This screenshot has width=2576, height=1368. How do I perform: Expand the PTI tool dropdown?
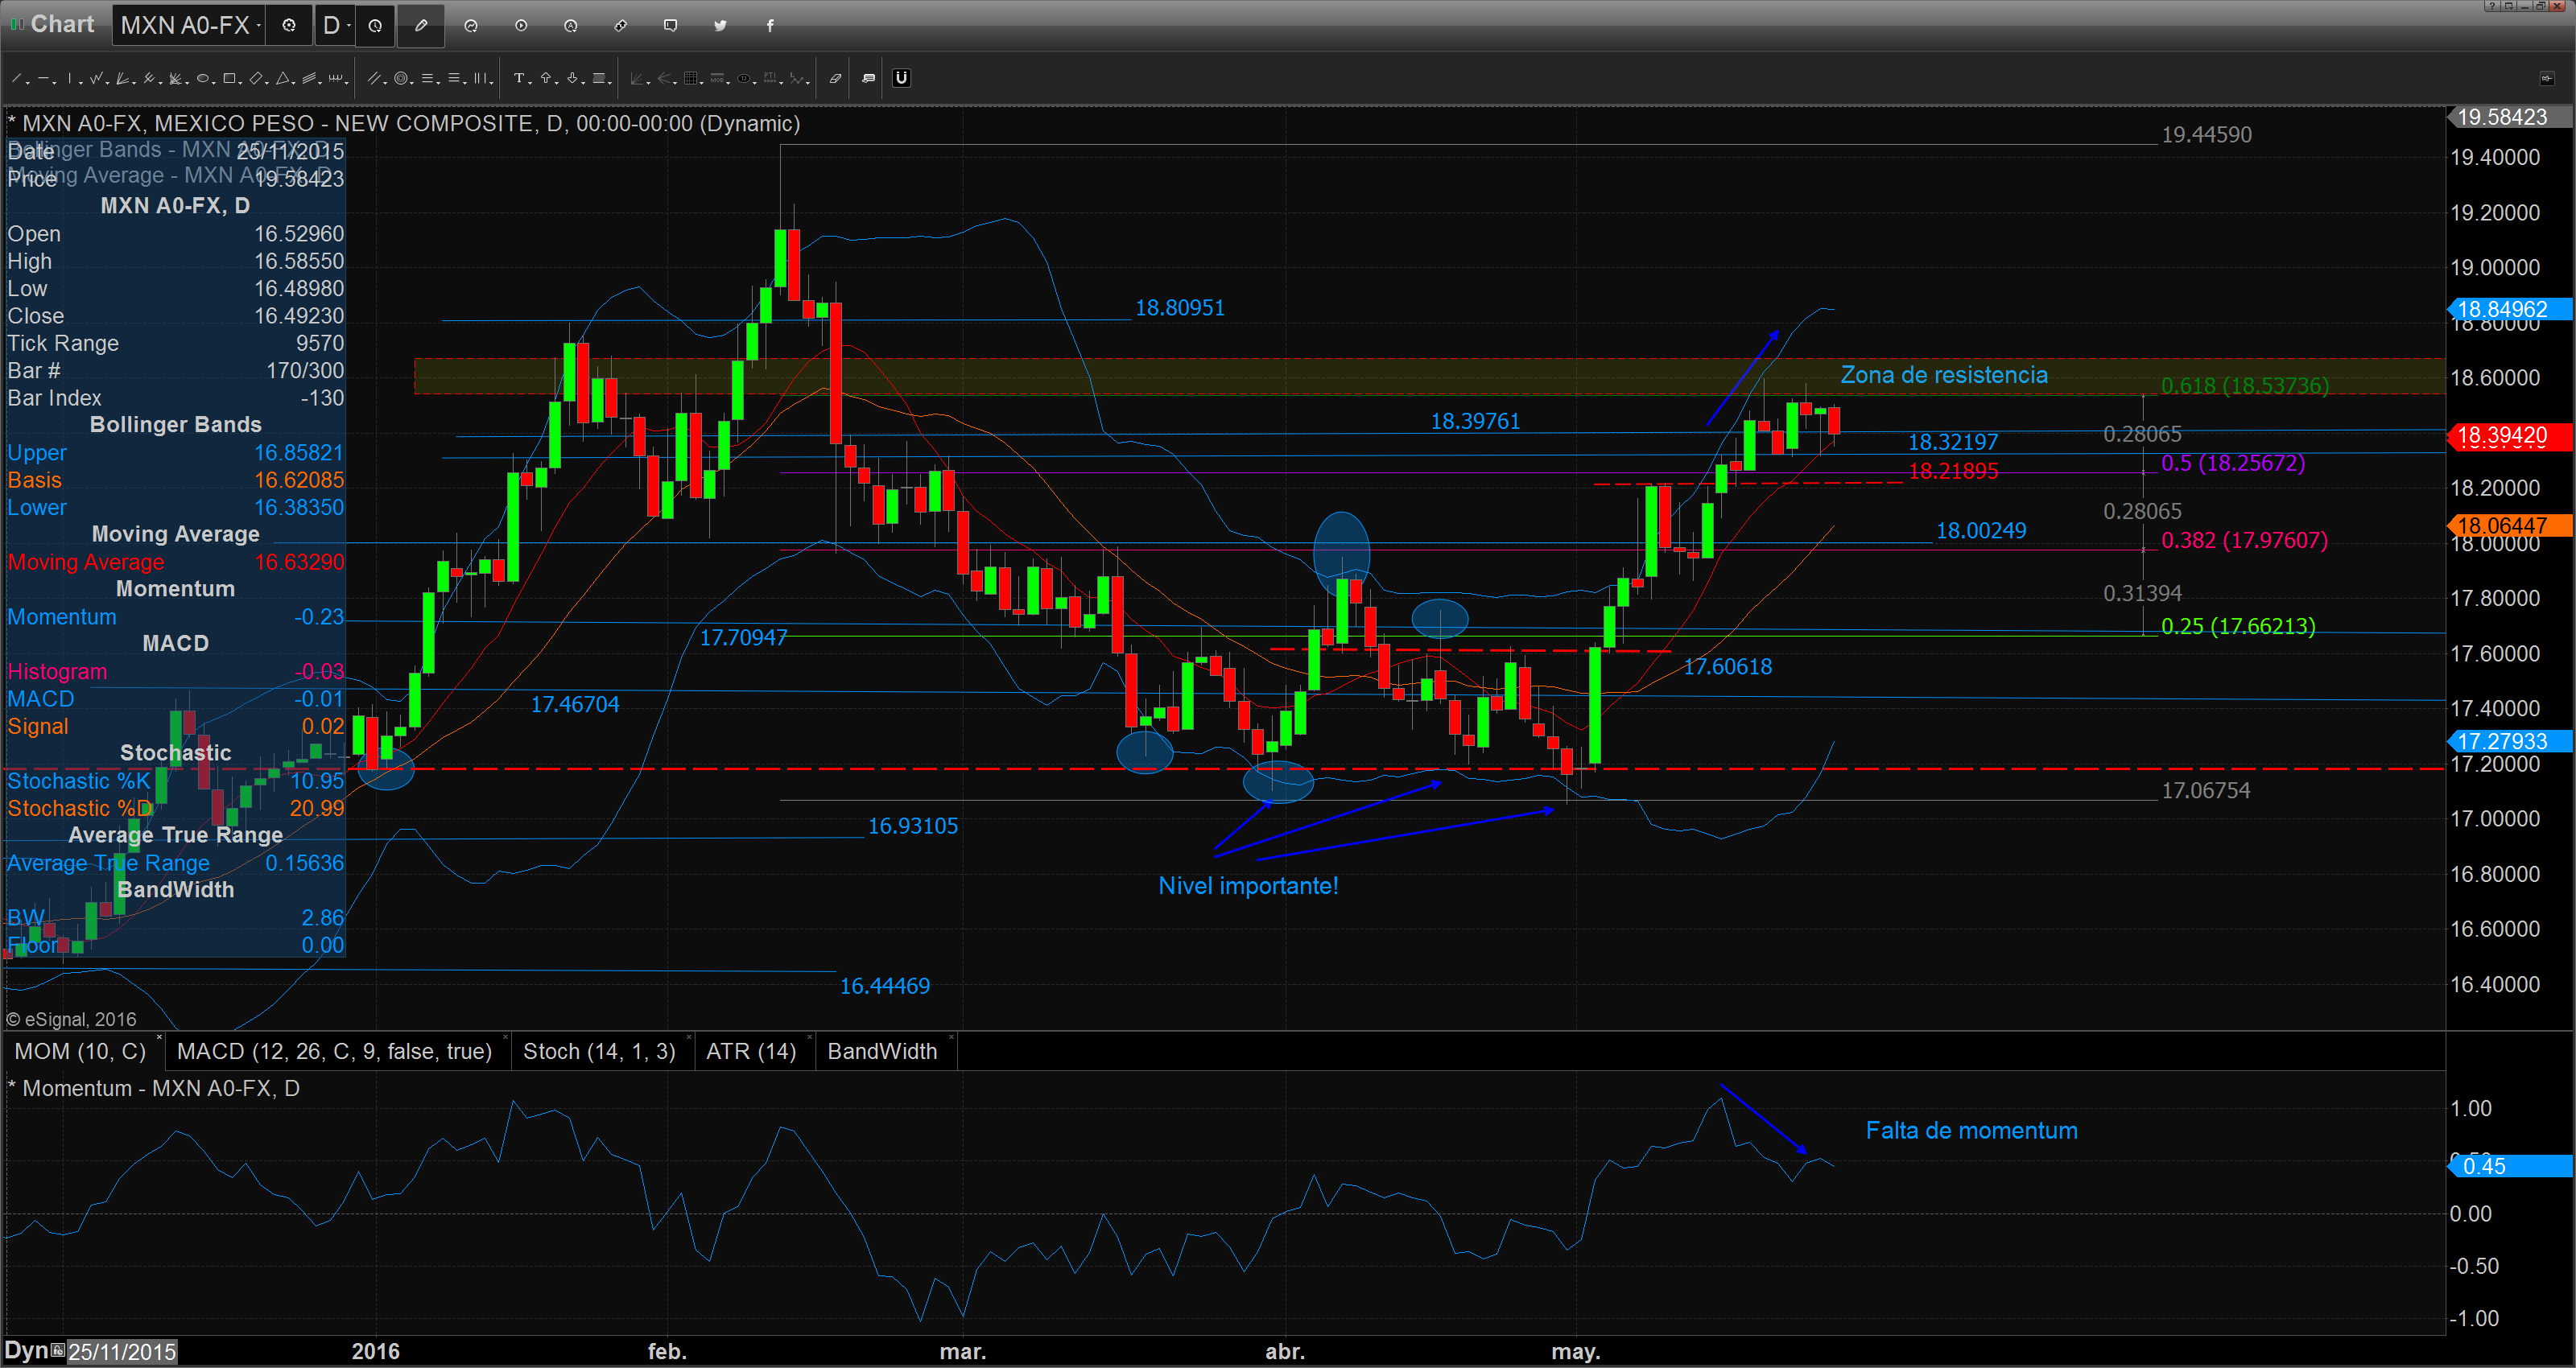(x=782, y=83)
